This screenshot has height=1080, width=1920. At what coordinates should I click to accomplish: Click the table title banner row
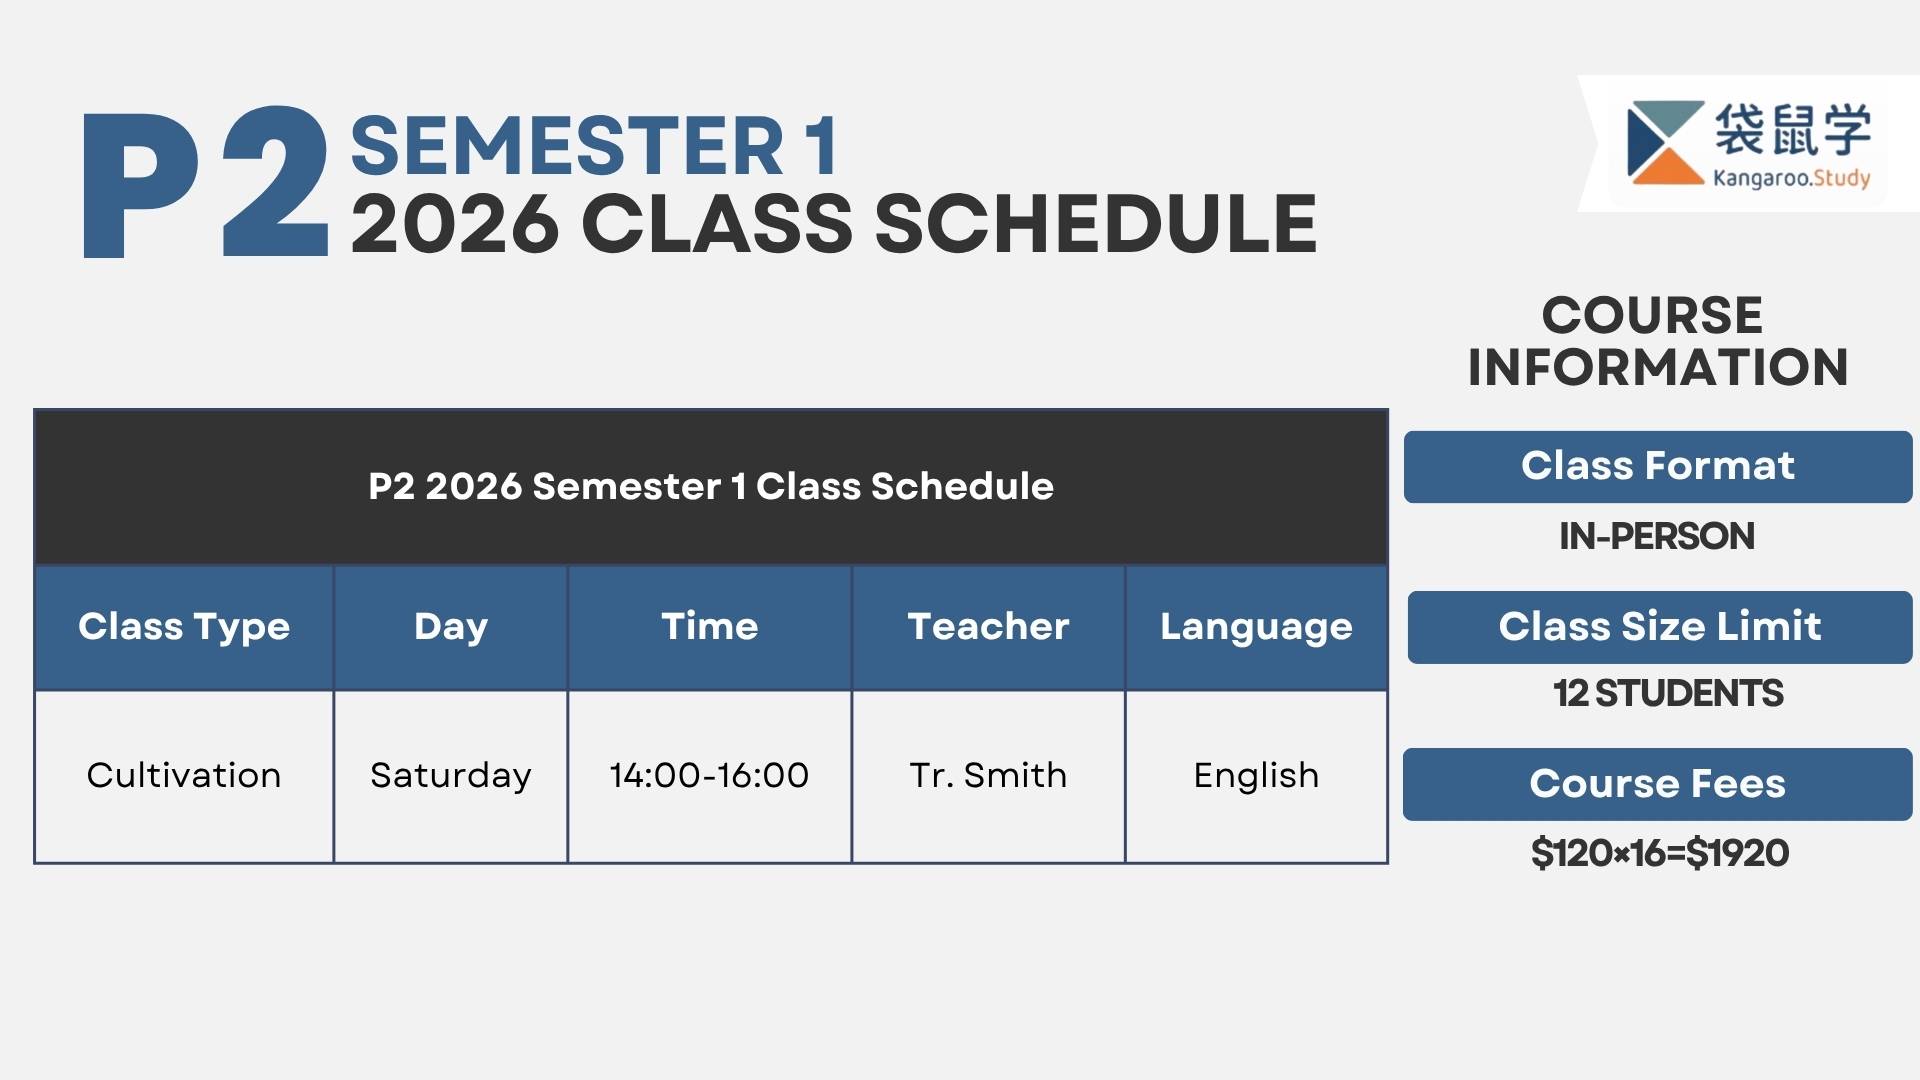710,487
